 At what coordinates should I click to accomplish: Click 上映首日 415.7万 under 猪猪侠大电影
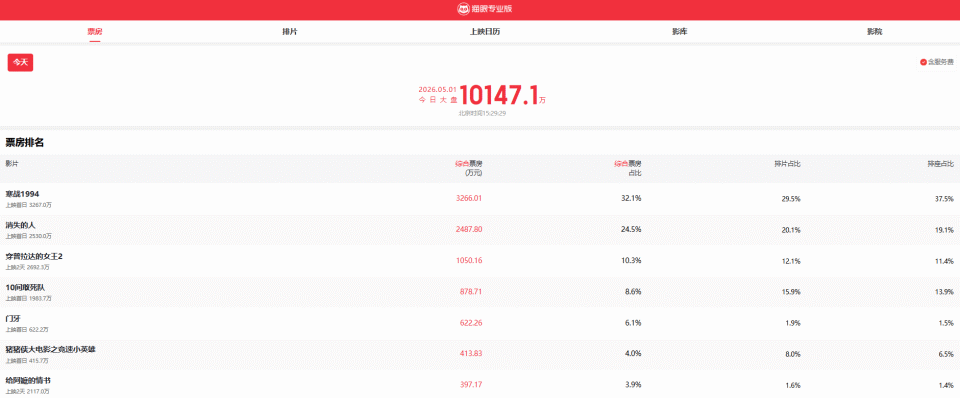[x=28, y=361]
